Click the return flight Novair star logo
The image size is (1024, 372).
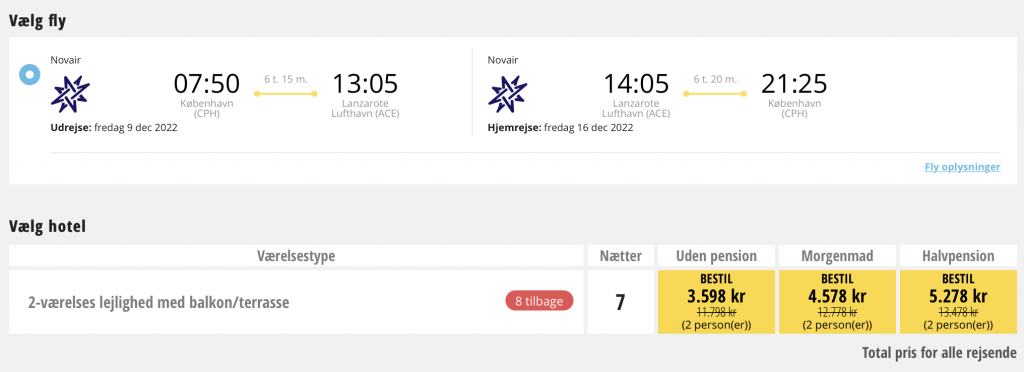click(x=507, y=94)
